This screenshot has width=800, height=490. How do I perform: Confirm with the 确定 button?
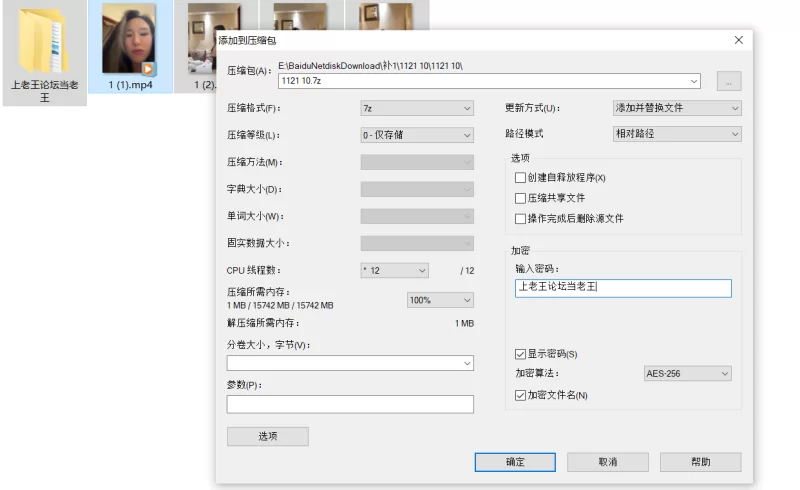pyautogui.click(x=515, y=462)
